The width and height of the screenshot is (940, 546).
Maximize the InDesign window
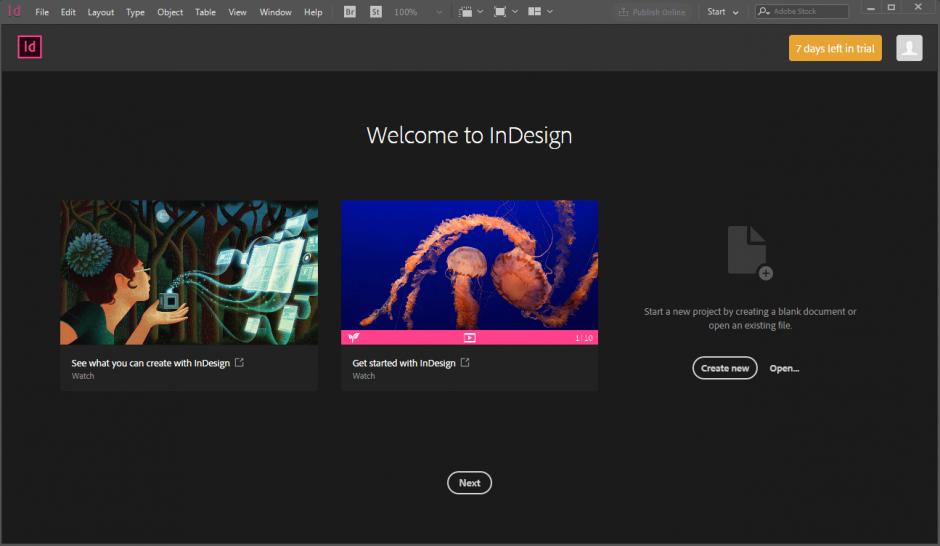891,8
